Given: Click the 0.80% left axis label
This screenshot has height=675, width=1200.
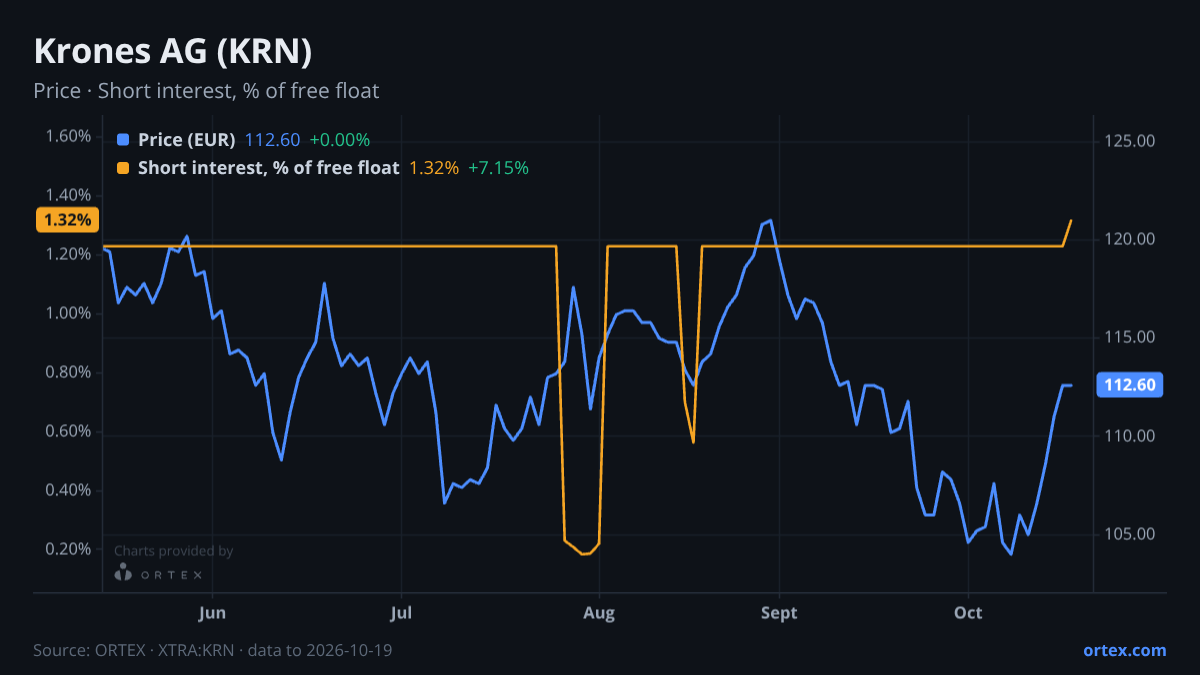Looking at the screenshot, I should [69, 372].
